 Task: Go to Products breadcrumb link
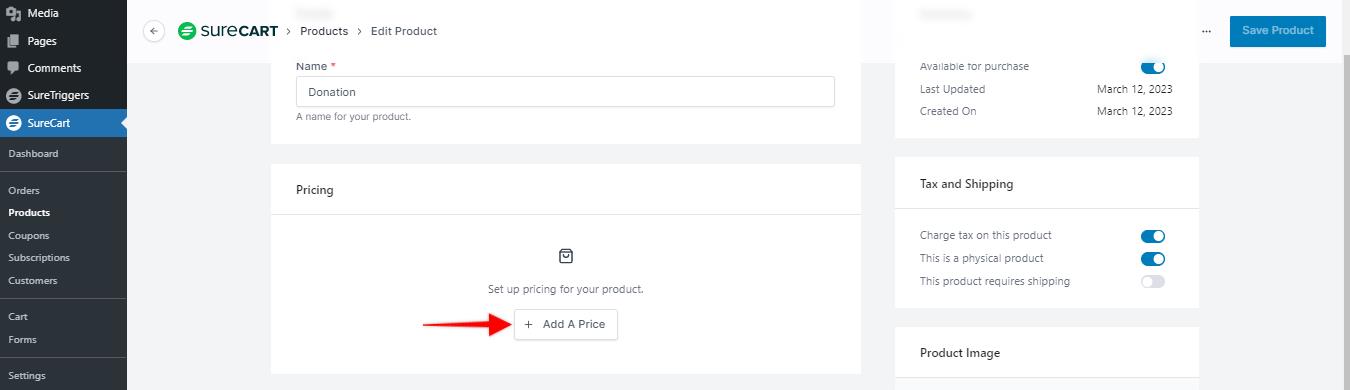(x=324, y=31)
